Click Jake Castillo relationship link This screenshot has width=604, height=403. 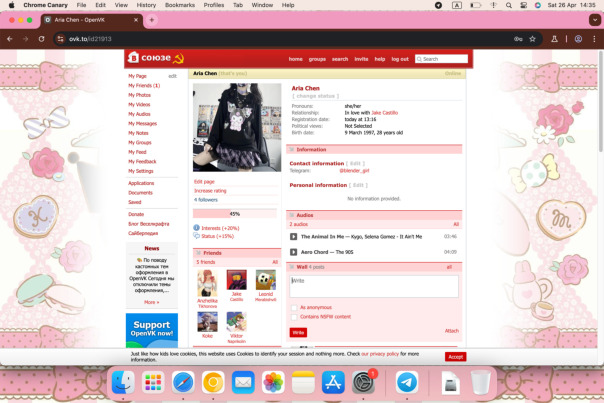(384, 113)
